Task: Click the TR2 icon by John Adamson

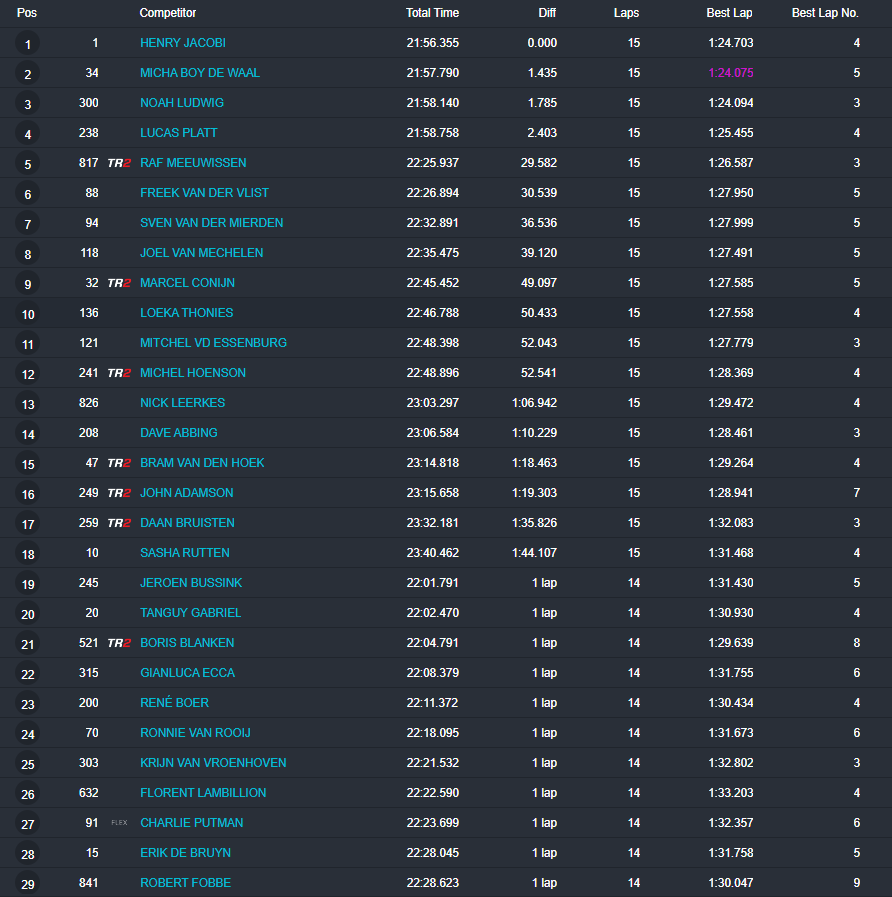Action: click(119, 493)
